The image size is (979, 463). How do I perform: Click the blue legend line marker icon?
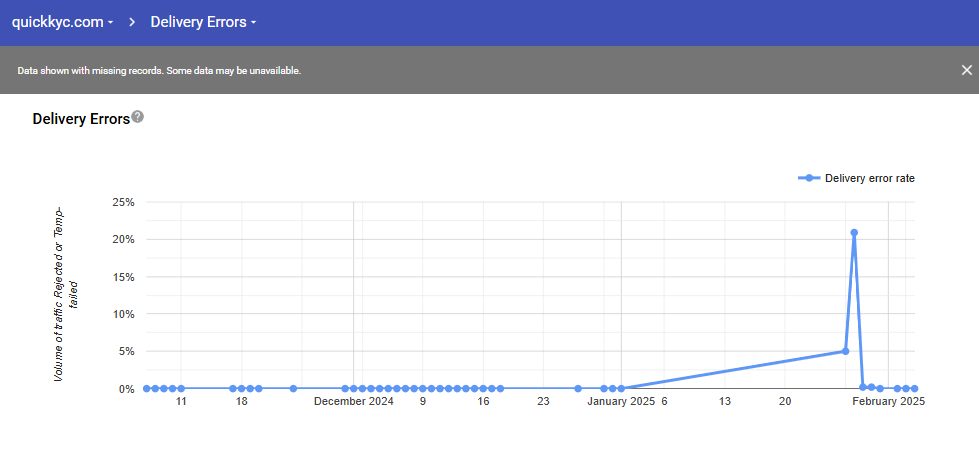pos(809,179)
